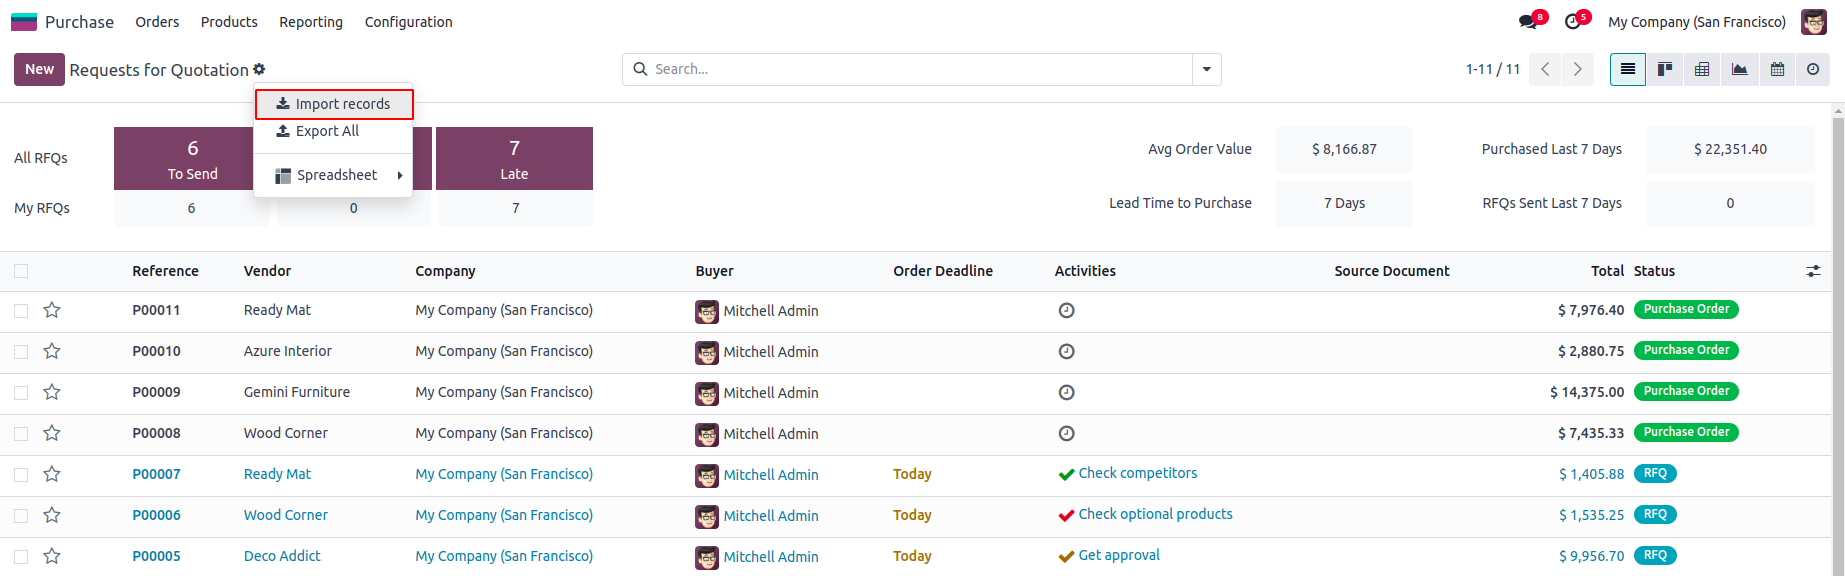Expand the search options dropdown
Image resolution: width=1845 pixels, height=576 pixels.
[1206, 69]
